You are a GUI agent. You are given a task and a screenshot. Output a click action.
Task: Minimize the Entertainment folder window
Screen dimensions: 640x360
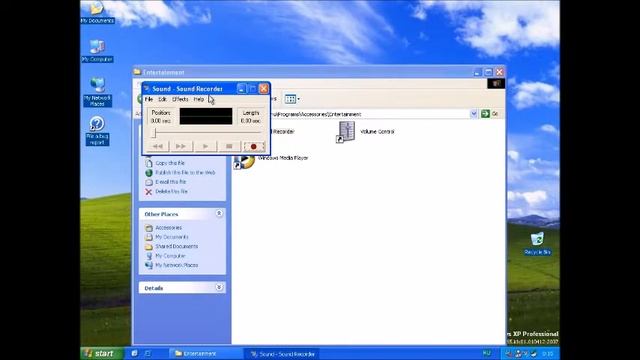[477, 72]
